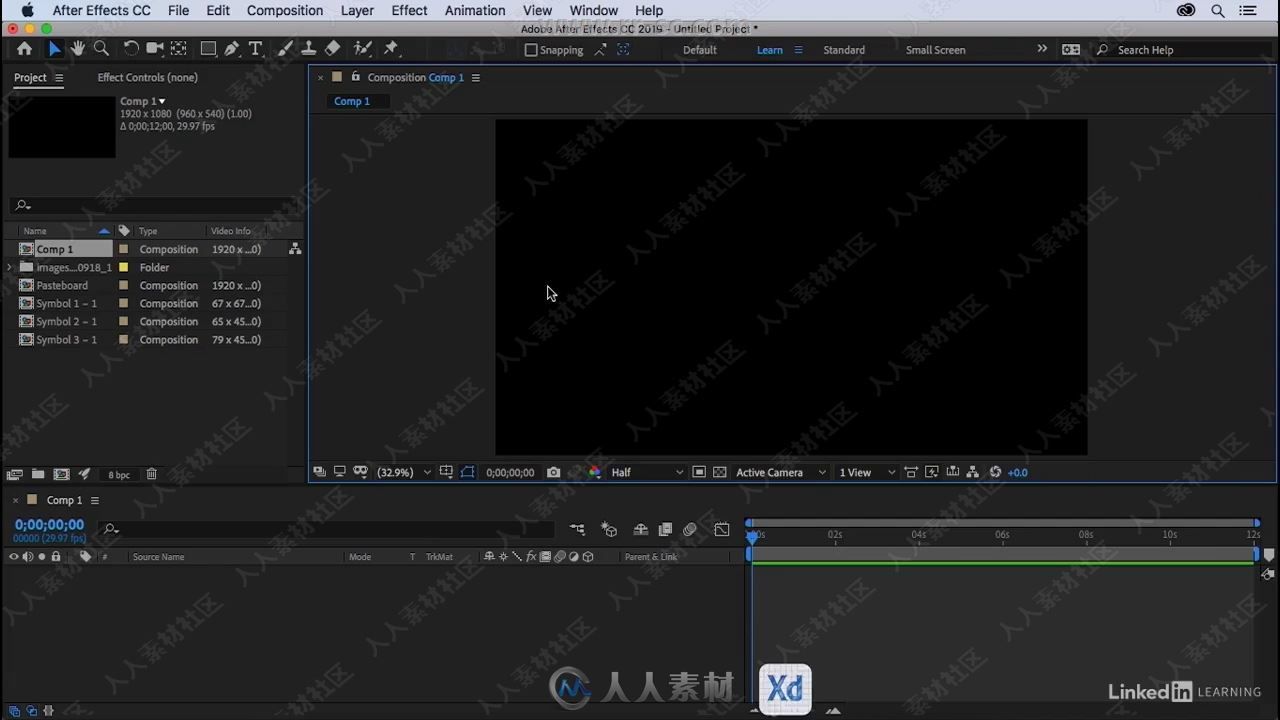Click the Comp 1 breadcrumb in the viewer
1280x720 pixels.
(x=352, y=101)
